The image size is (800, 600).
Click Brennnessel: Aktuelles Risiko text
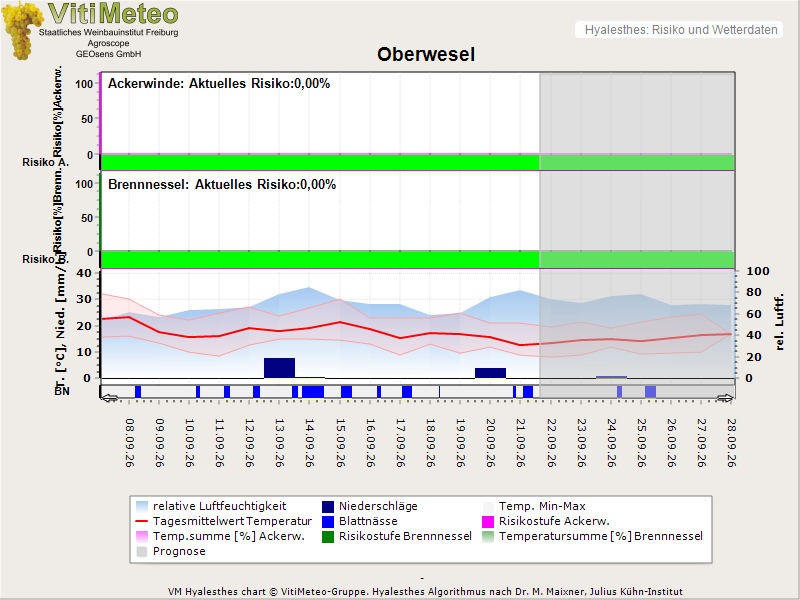coord(222,185)
